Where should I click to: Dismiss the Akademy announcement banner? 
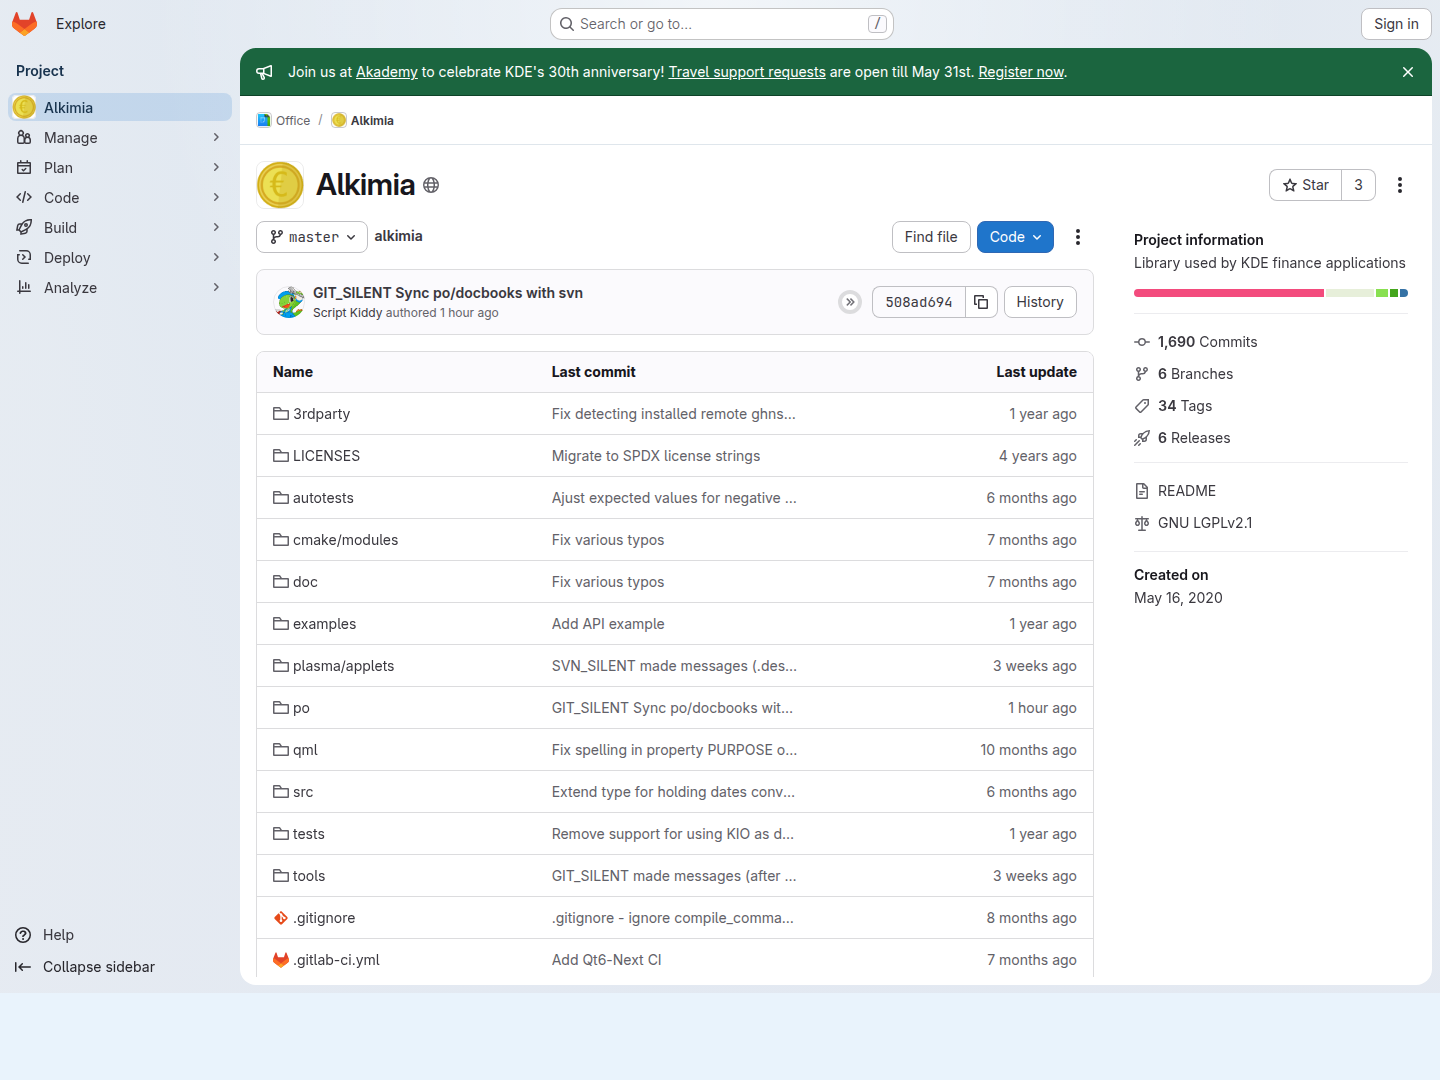1408,72
